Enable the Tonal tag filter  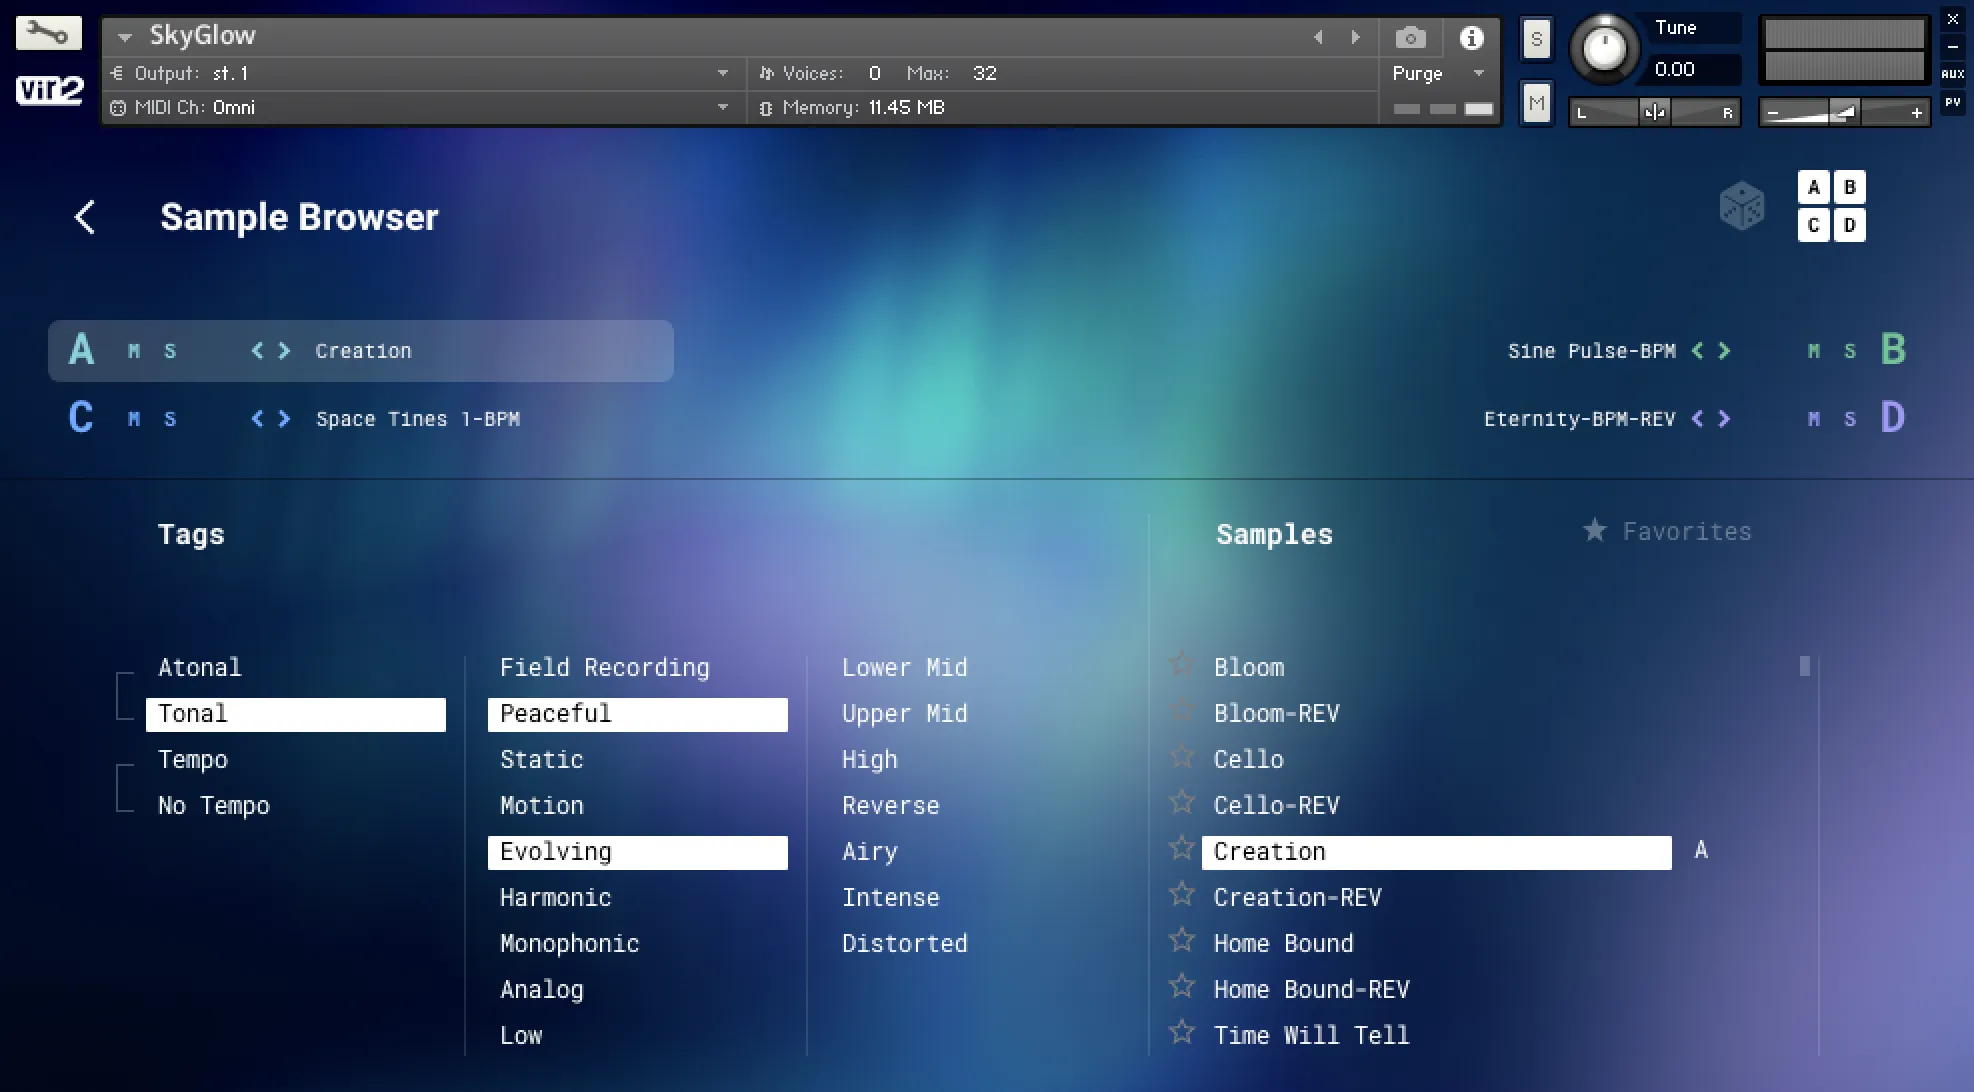pyautogui.click(x=296, y=713)
